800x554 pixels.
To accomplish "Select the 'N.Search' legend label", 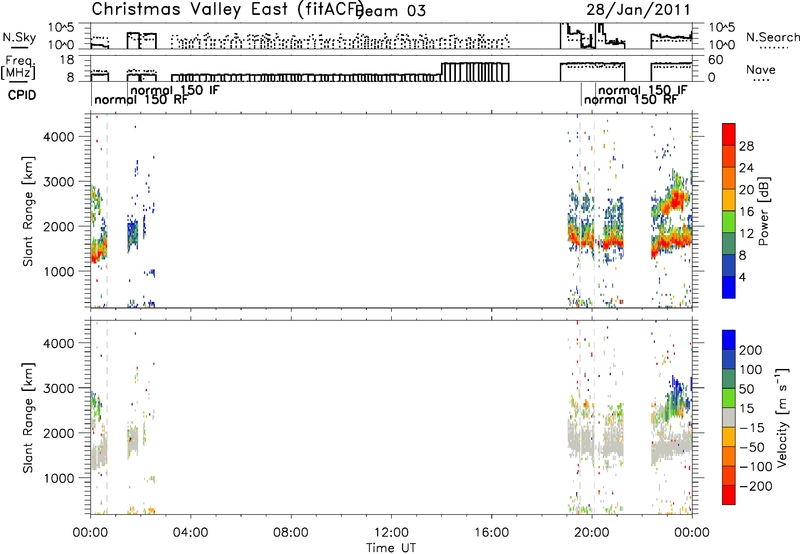I will pyautogui.click(x=772, y=37).
